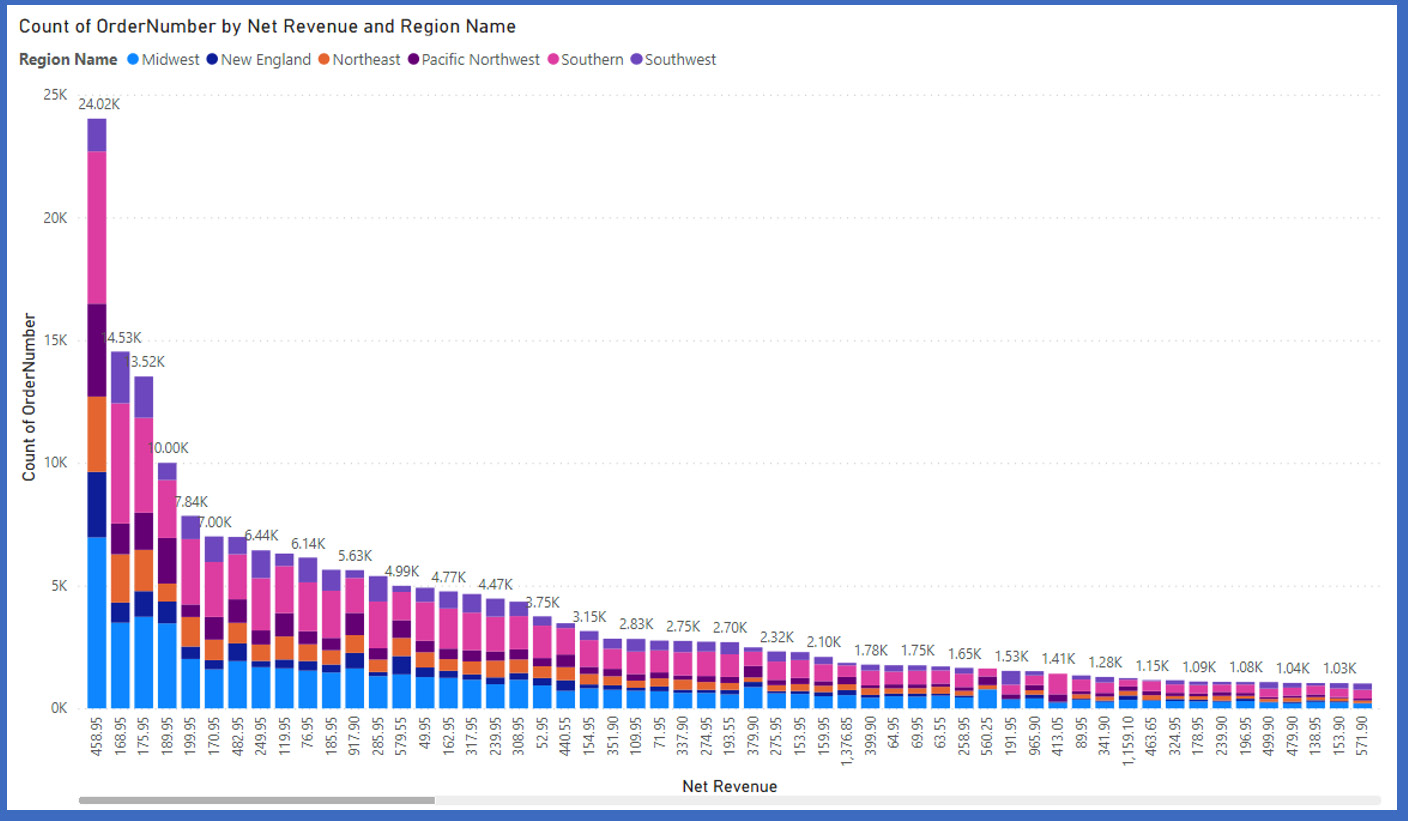Image resolution: width=1408 pixels, height=821 pixels.
Task: Select the Southwest legend label
Action: [x=680, y=60]
